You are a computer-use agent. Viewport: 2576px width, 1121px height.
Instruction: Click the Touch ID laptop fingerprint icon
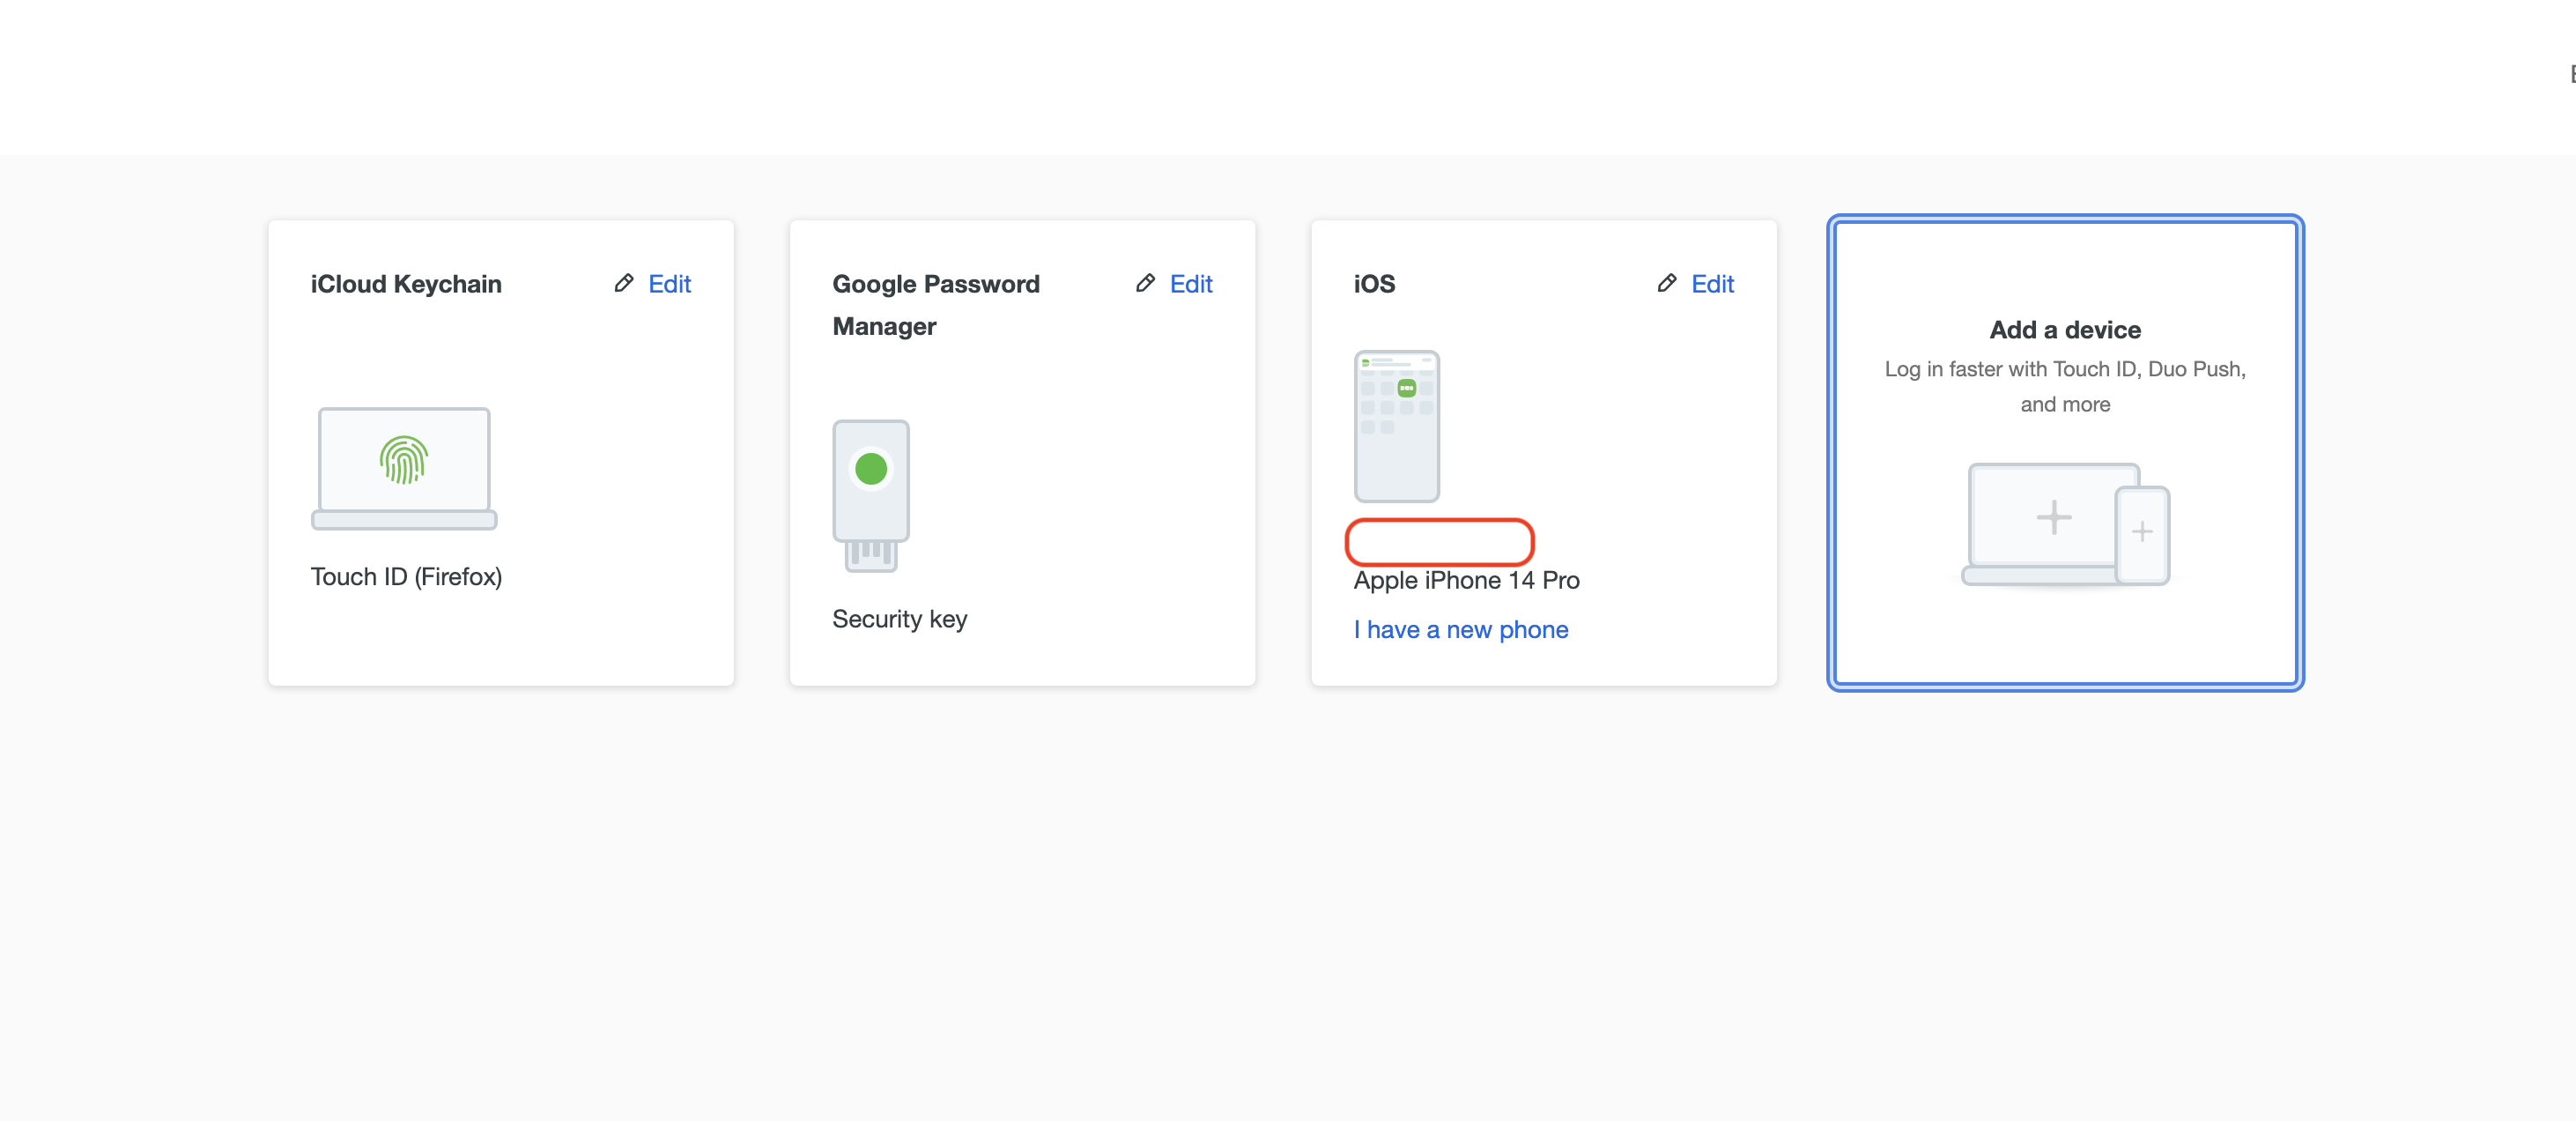pos(404,467)
